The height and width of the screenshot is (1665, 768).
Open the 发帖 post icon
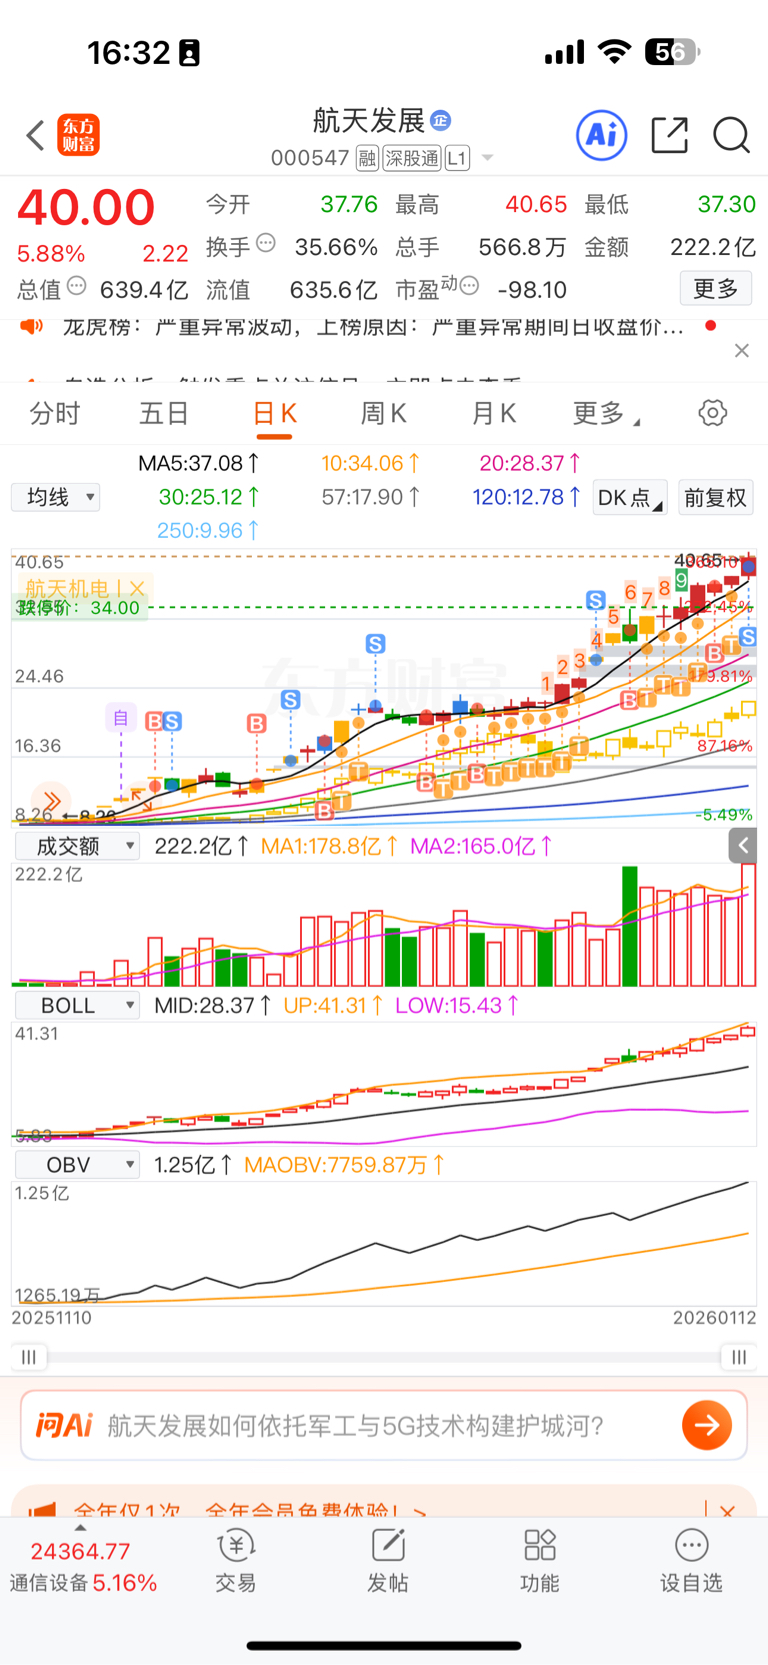pos(388,1561)
